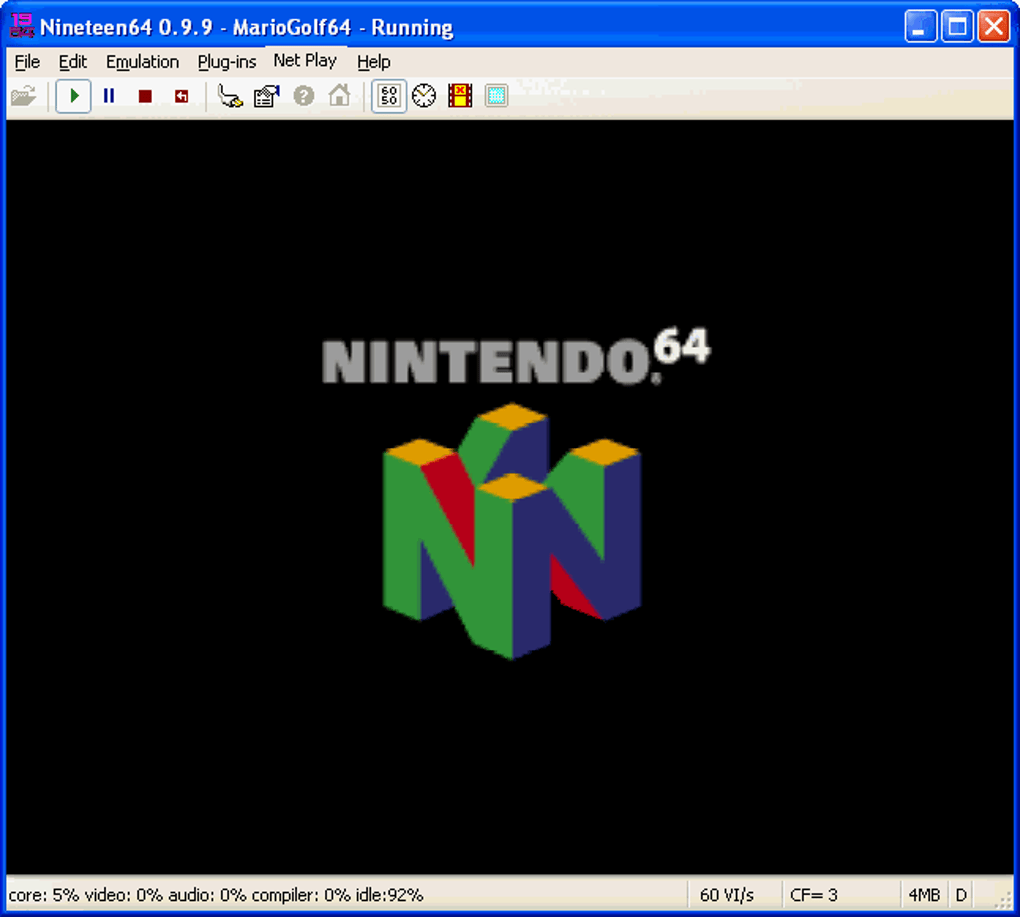Click the home page house icon
1020x917 pixels.
(x=340, y=96)
